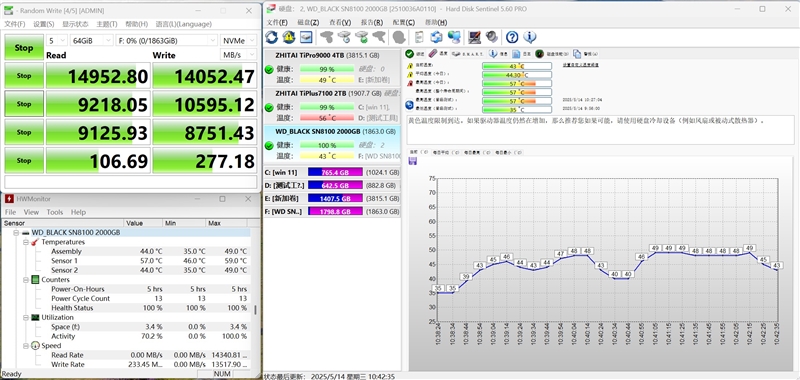
Task: Open the test size dropdown showing 64GiB
Action: click(x=91, y=40)
